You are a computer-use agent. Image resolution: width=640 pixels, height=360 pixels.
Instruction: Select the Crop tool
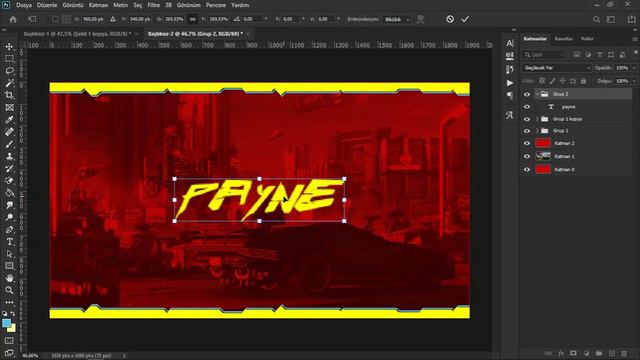pos(9,96)
